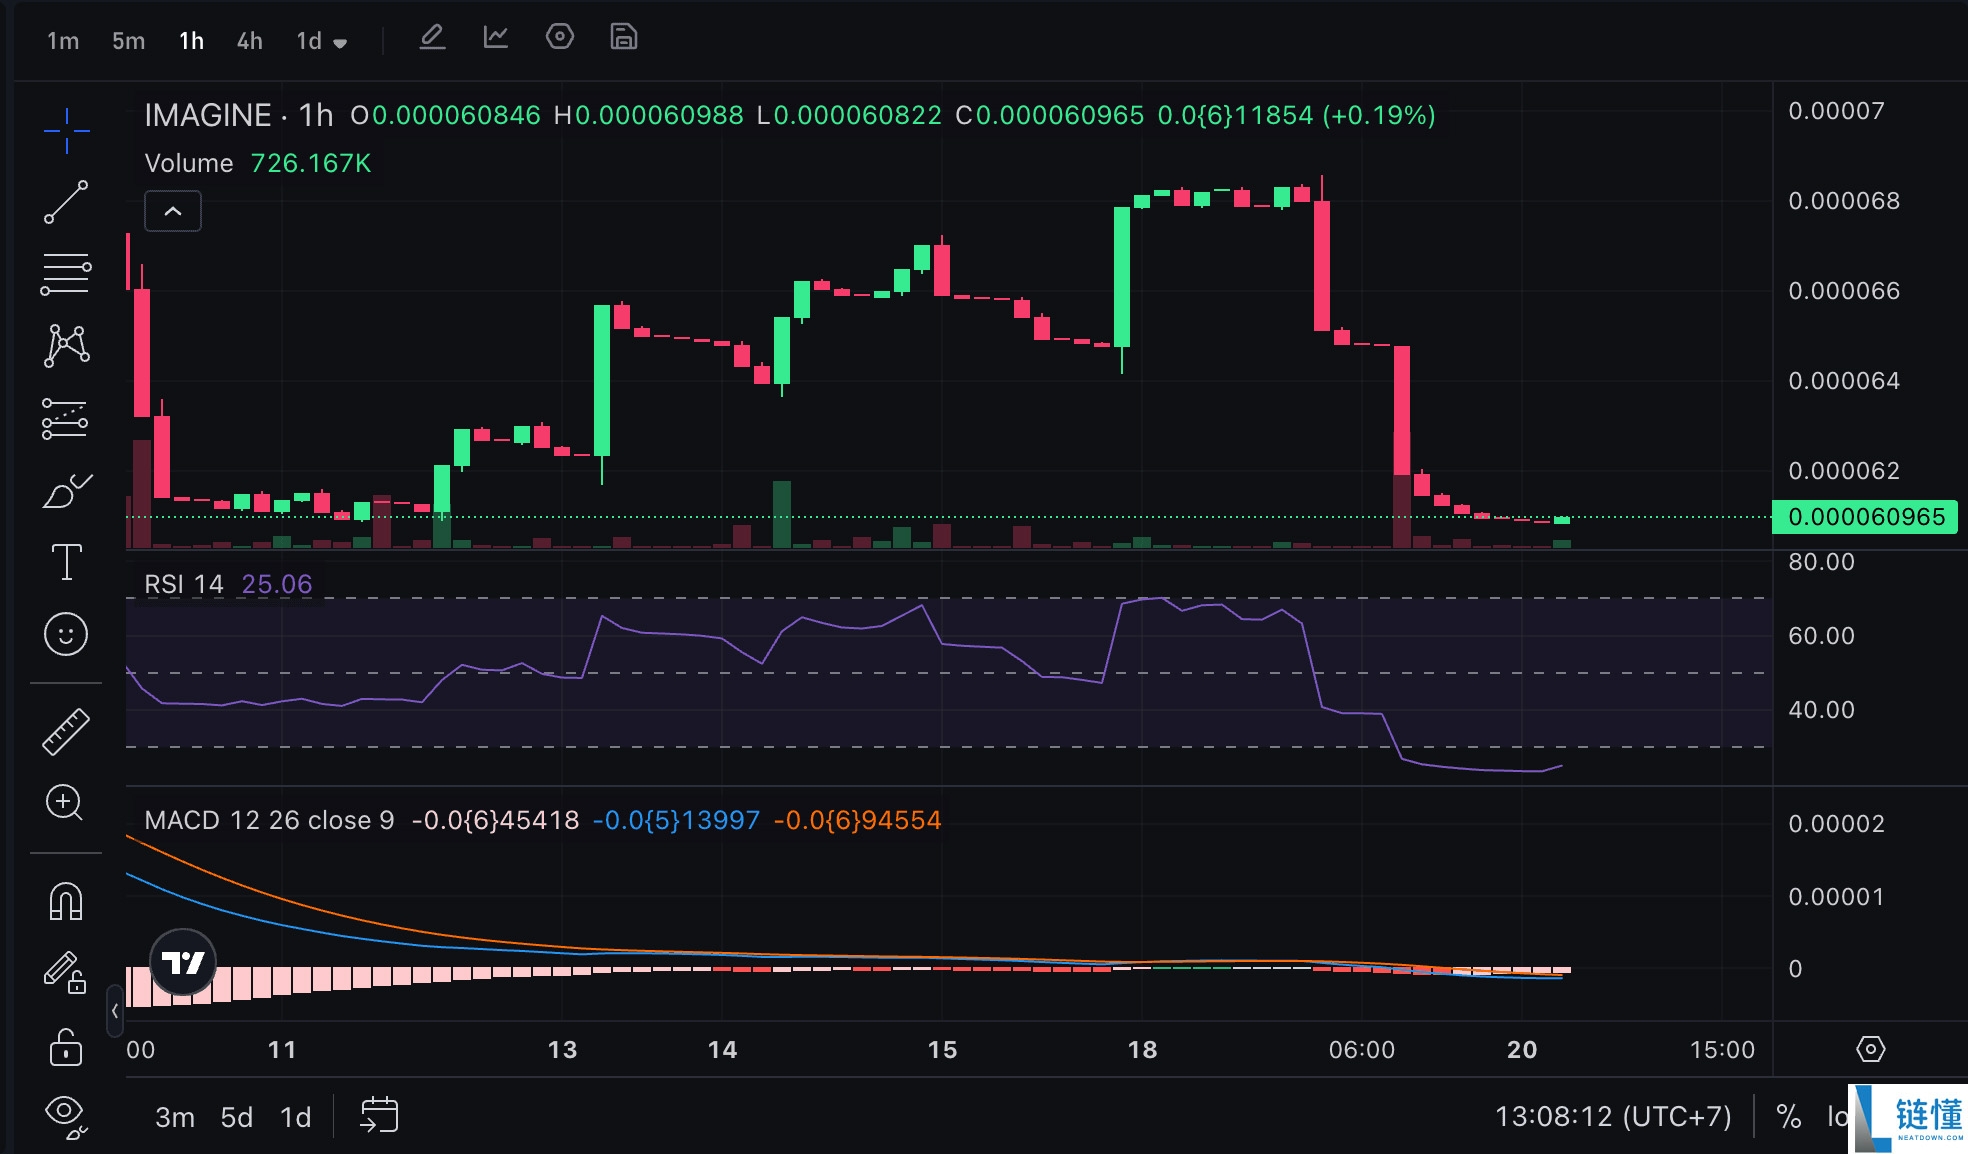
Task: Toggle magnet mode snapping
Action: [66, 901]
